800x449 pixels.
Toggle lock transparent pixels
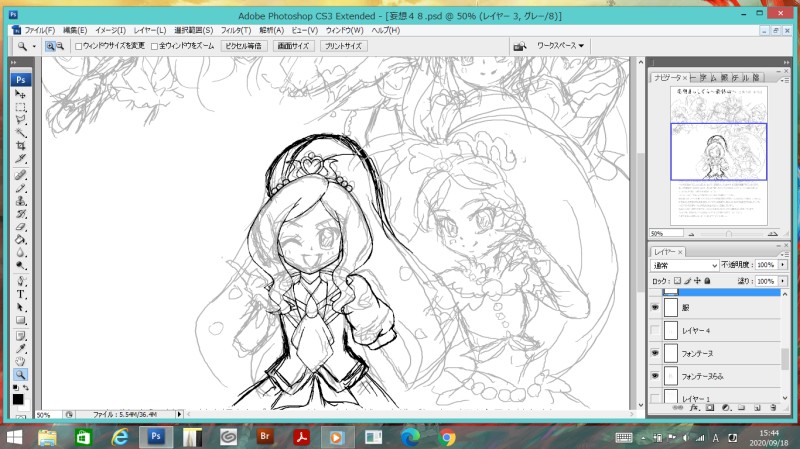tap(678, 281)
